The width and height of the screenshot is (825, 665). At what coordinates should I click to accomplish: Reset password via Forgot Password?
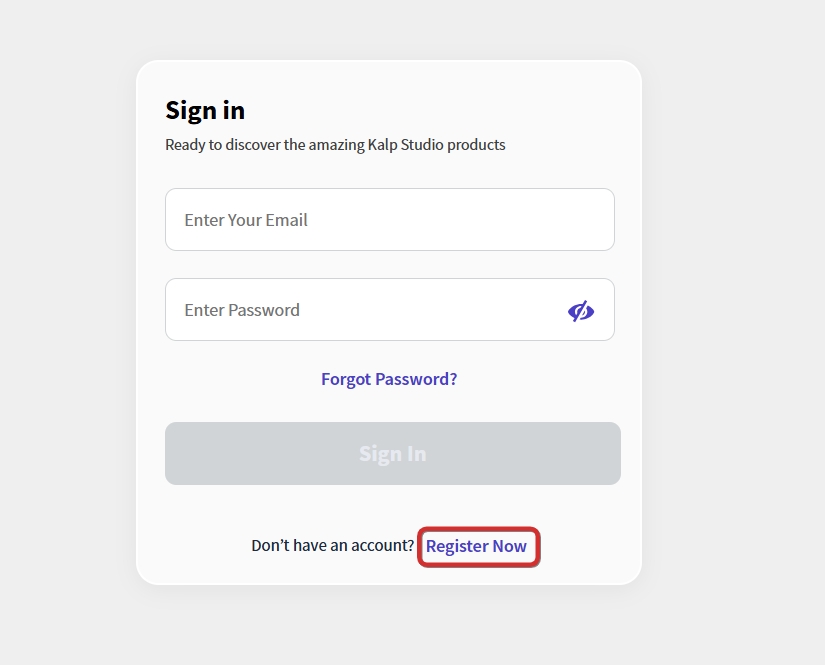(x=389, y=379)
